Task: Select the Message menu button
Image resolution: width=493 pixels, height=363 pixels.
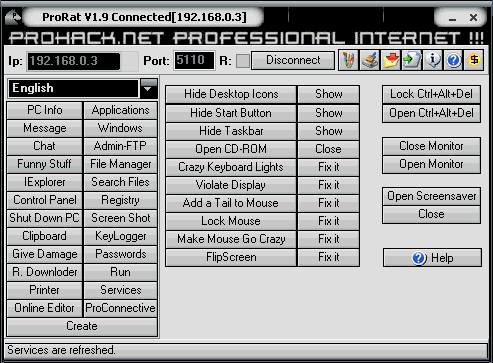Action: [44, 128]
